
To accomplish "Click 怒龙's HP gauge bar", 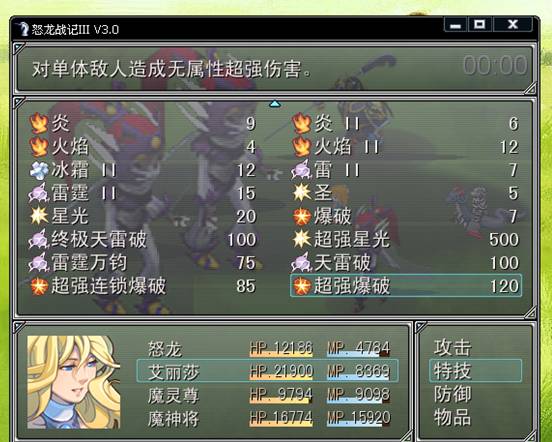I will 281,355.
